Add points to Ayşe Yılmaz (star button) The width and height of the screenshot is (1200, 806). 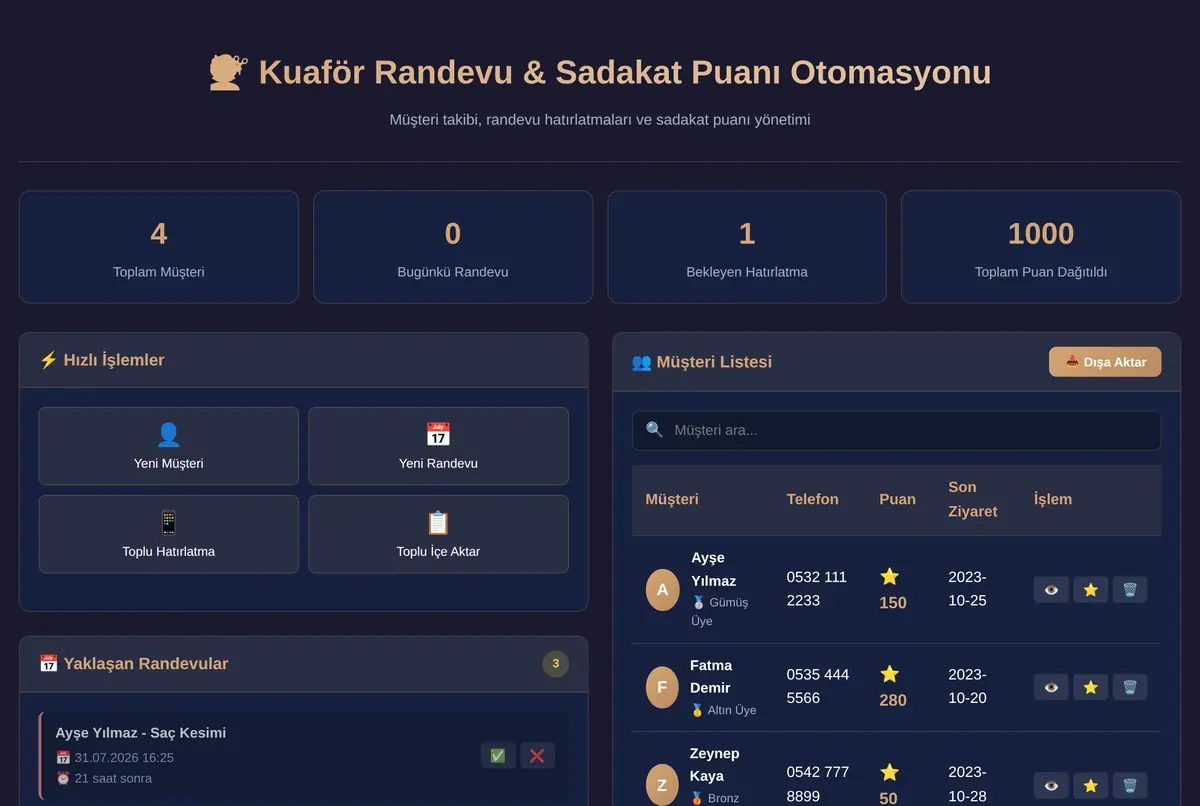click(1090, 590)
